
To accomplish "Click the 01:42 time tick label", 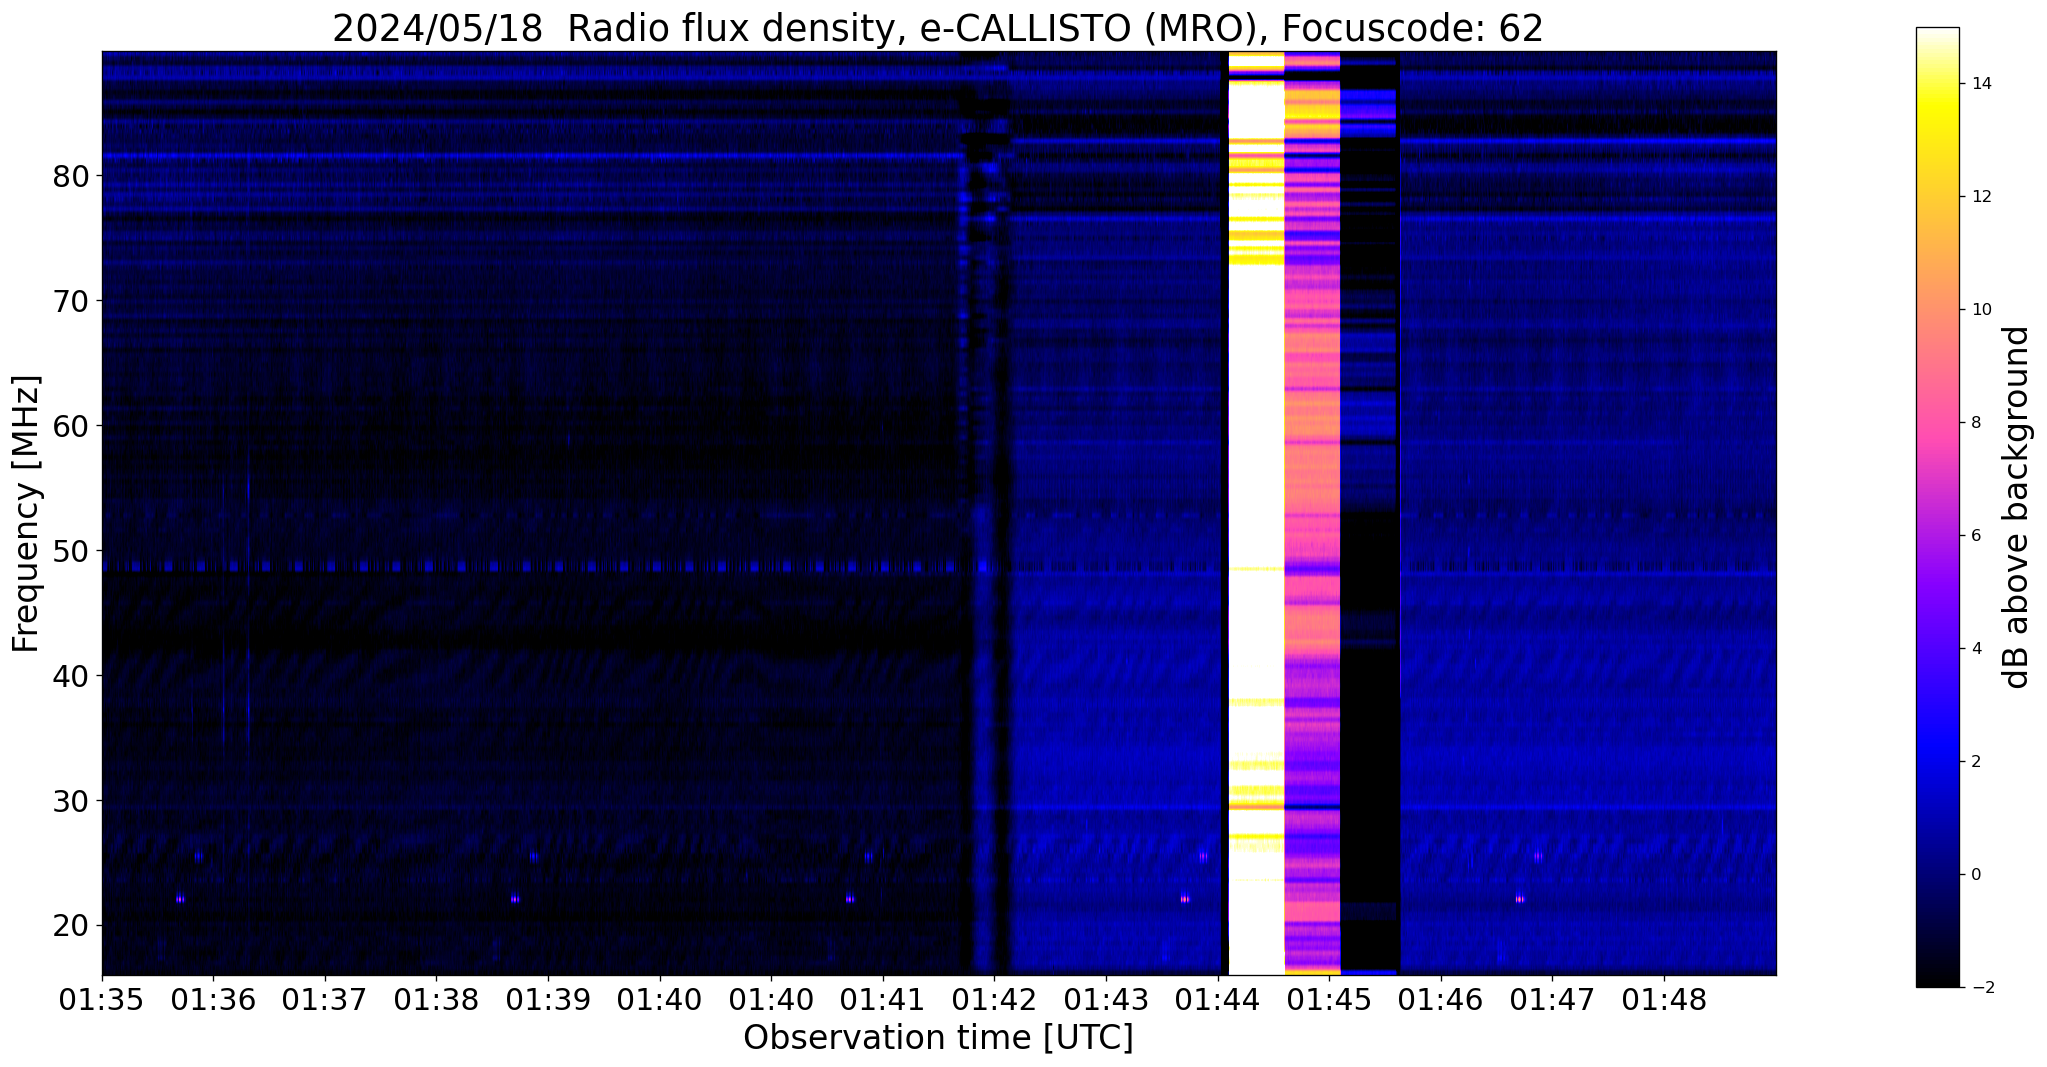I will point(994,1000).
